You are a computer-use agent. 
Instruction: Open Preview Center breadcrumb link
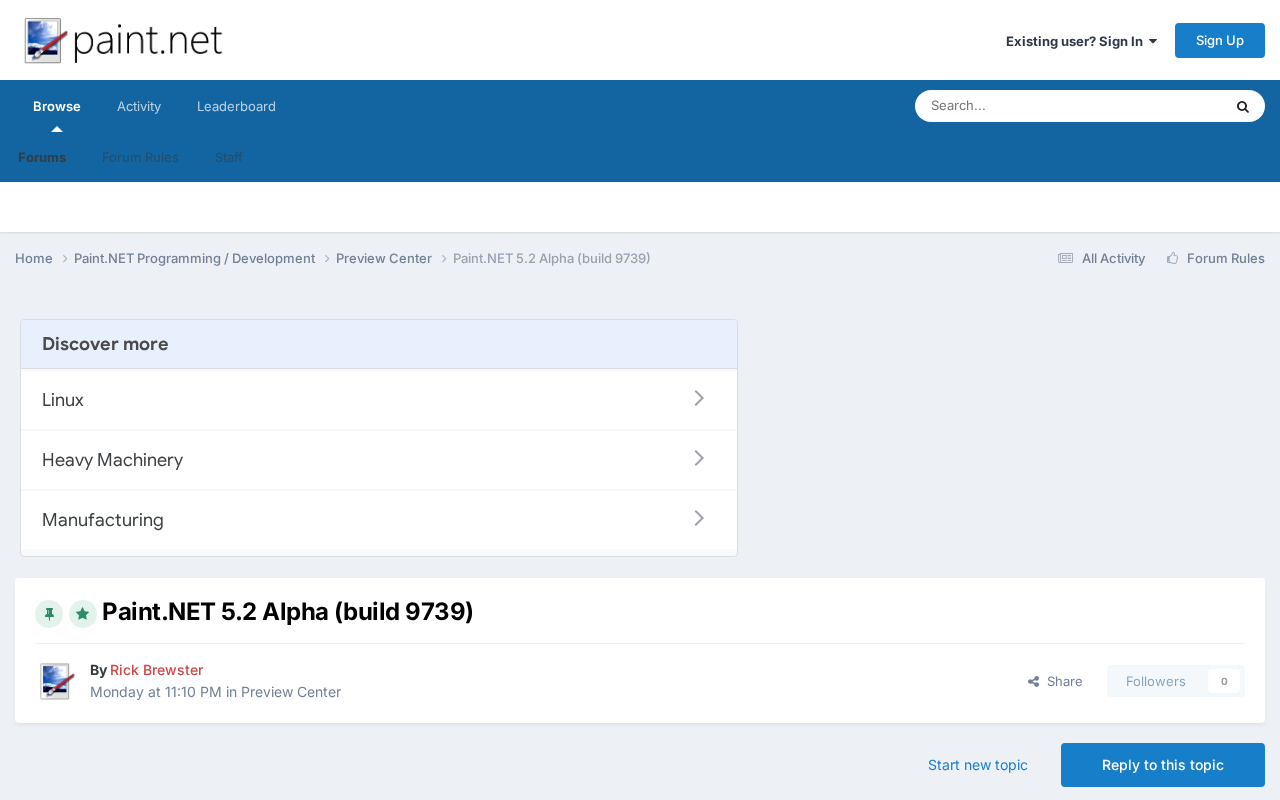tap(384, 258)
